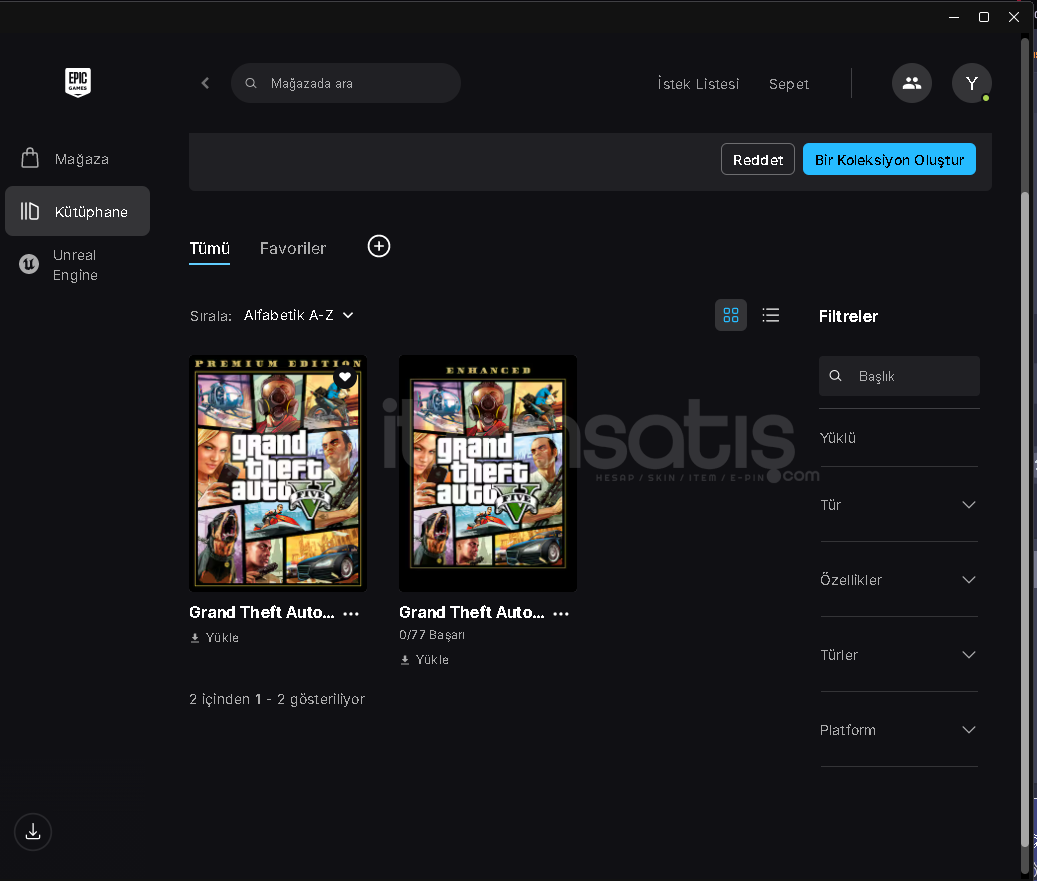Open the Y profile avatar menu
Screen dimensions: 1037x881
pyautogui.click(x=972, y=83)
